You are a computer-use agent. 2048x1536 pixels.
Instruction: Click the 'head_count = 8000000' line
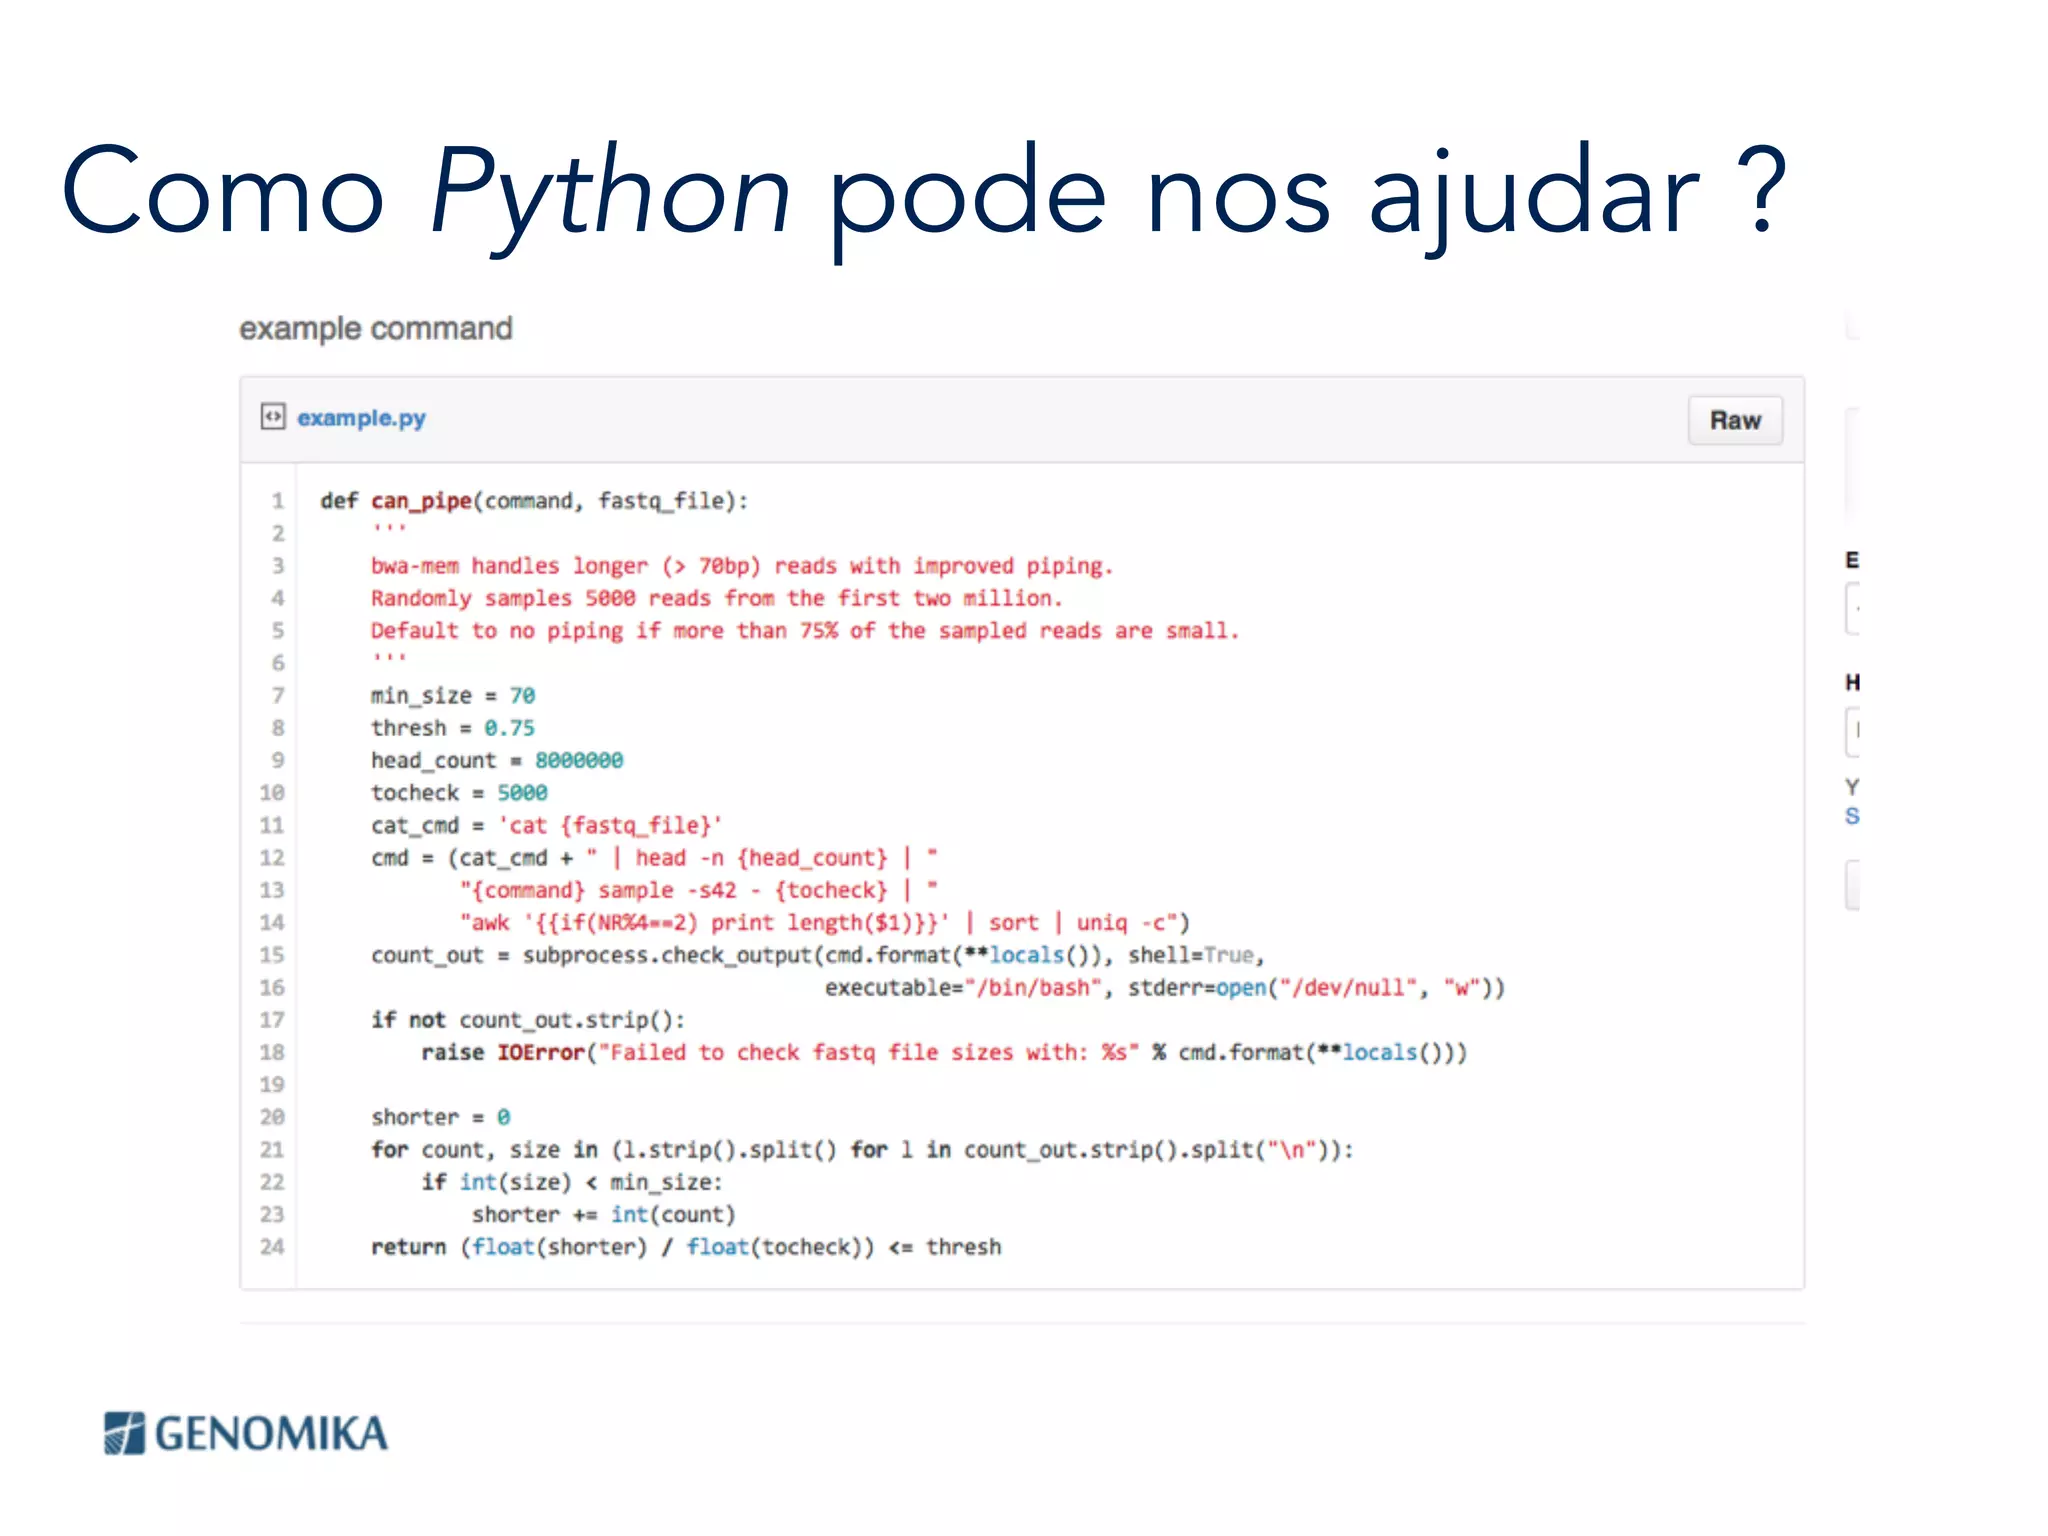[497, 760]
